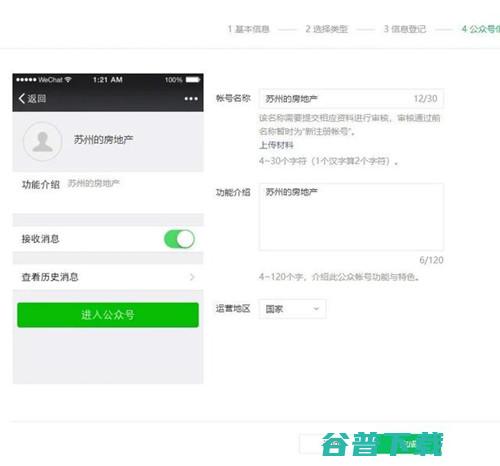Image resolution: width=500 pixels, height=466 pixels.
Task: Click the 功能介绍 text area
Action: click(x=351, y=217)
